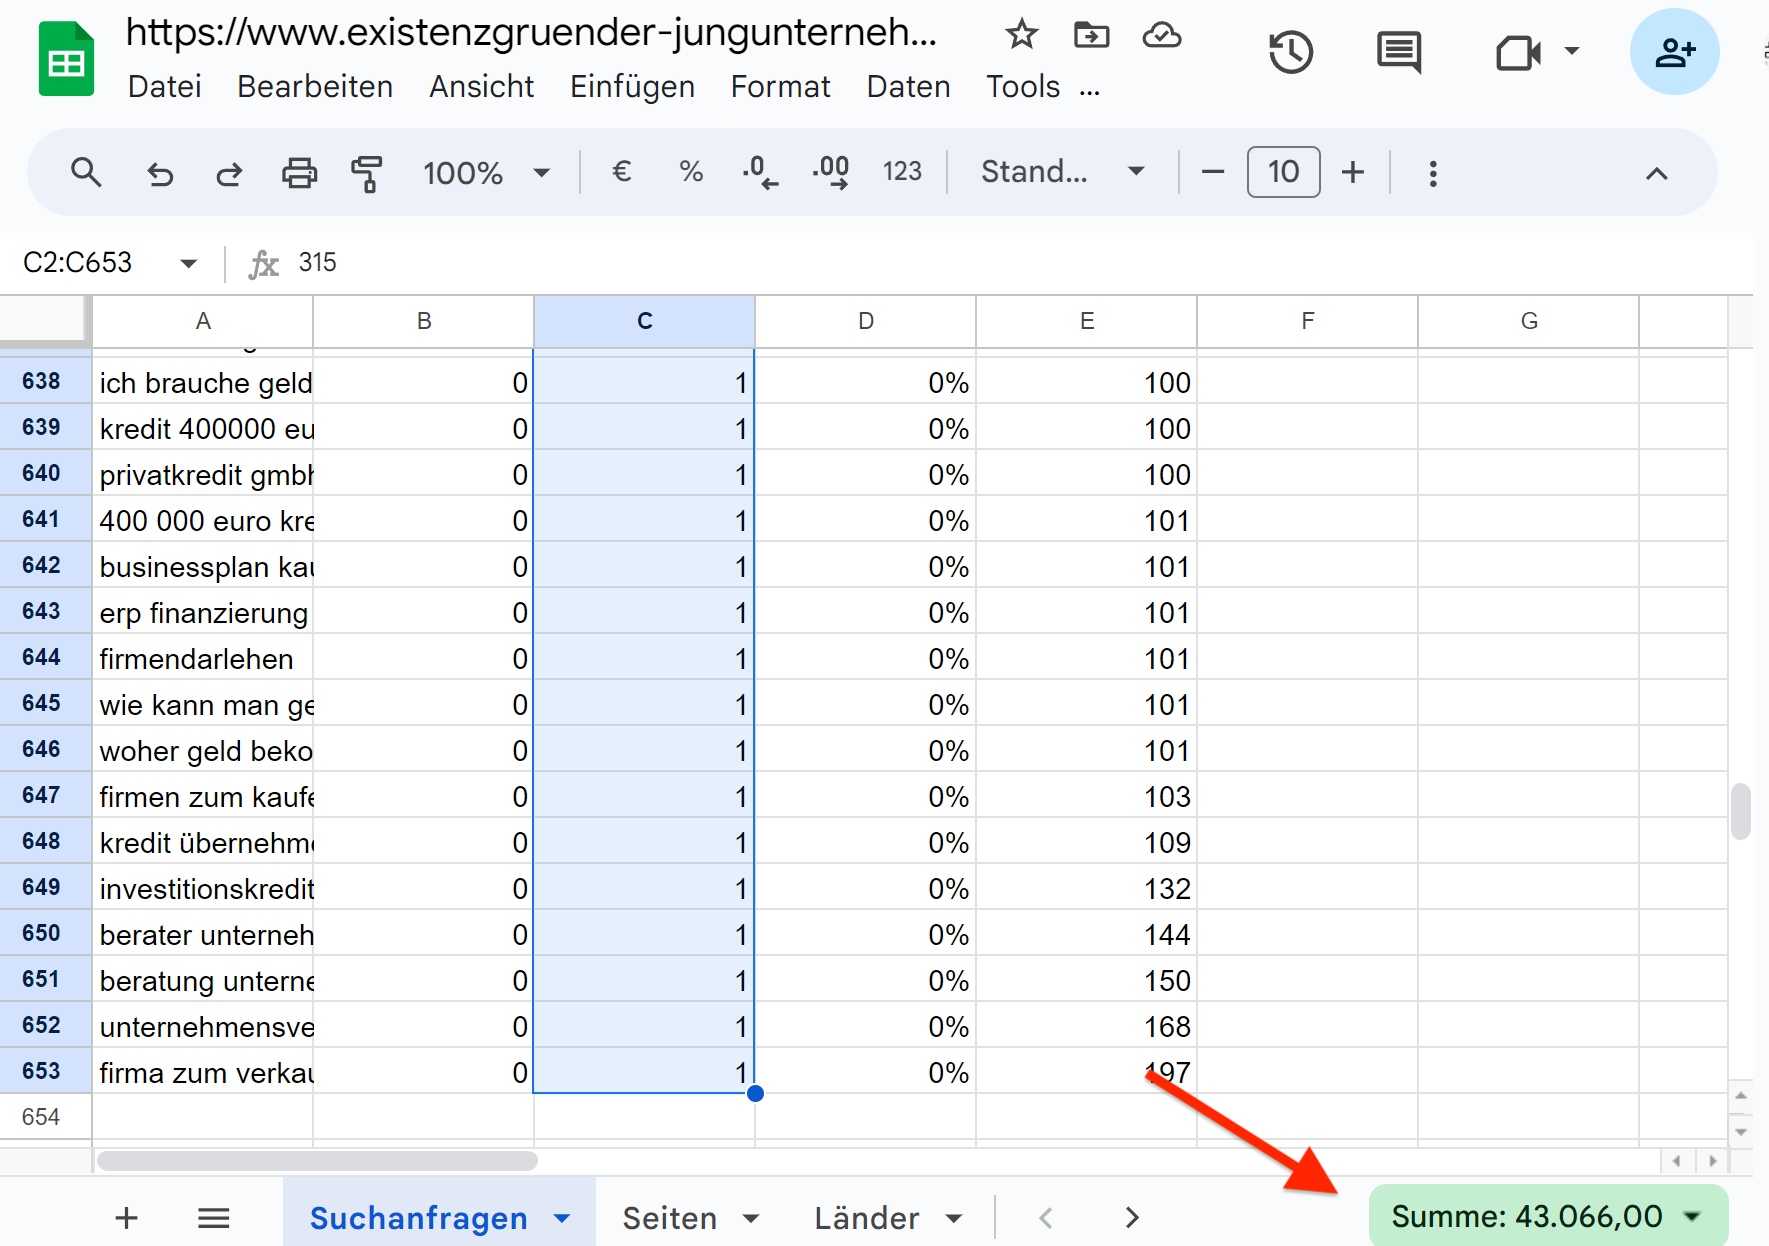Screen dimensions: 1769x1246
Task: Star this spreadsheet document
Action: click(1021, 35)
